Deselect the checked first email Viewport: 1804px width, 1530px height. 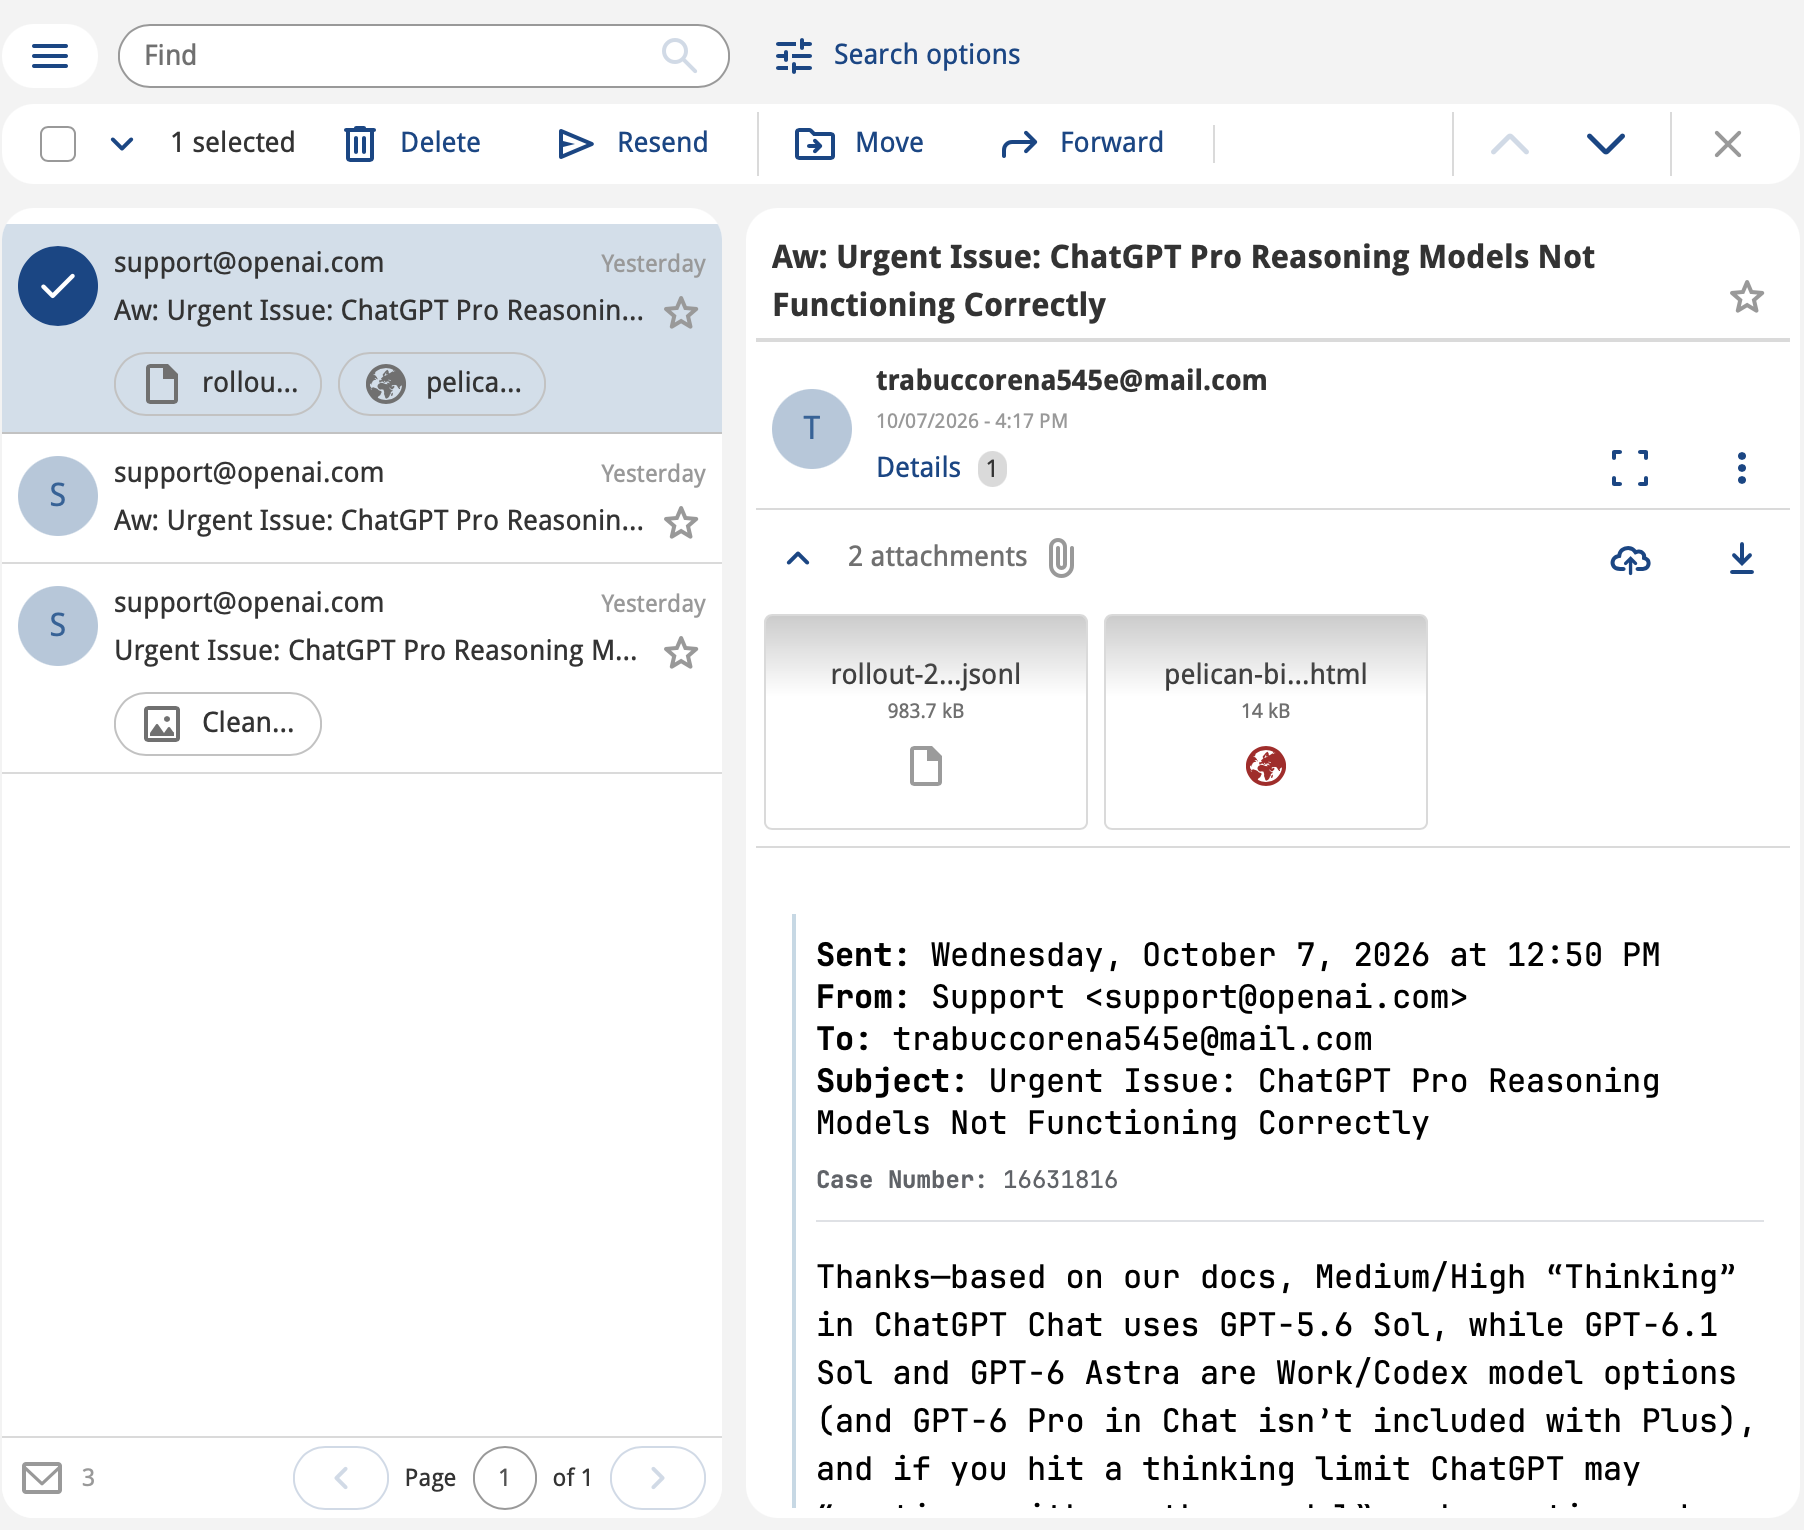58,286
